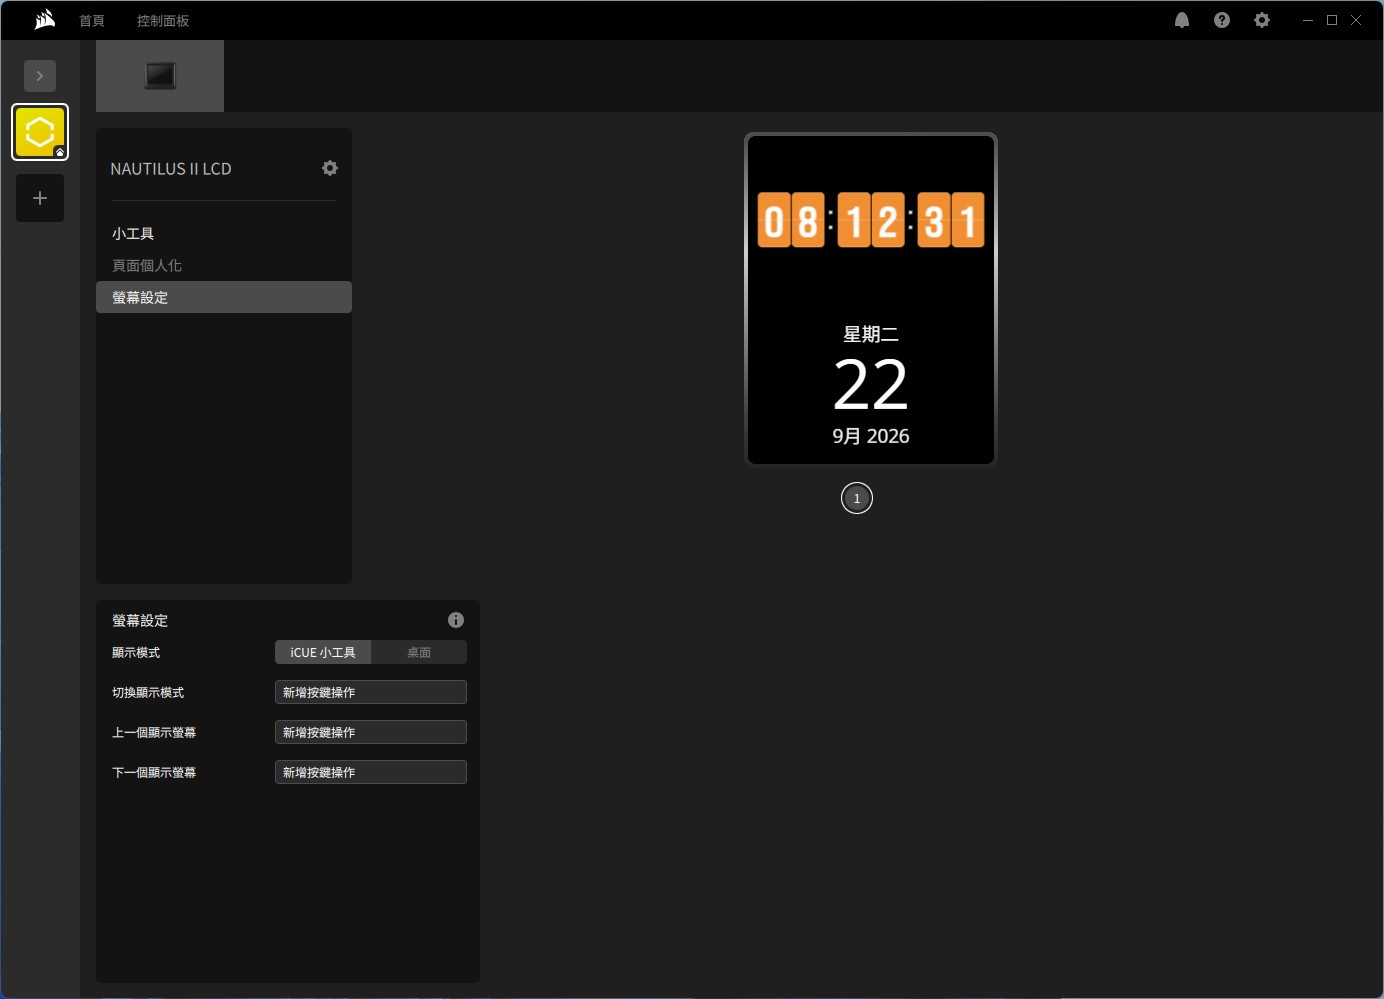The height and width of the screenshot is (999, 1384).
Task: Set key action for 下一個顯示螢幕
Action: click(x=371, y=772)
